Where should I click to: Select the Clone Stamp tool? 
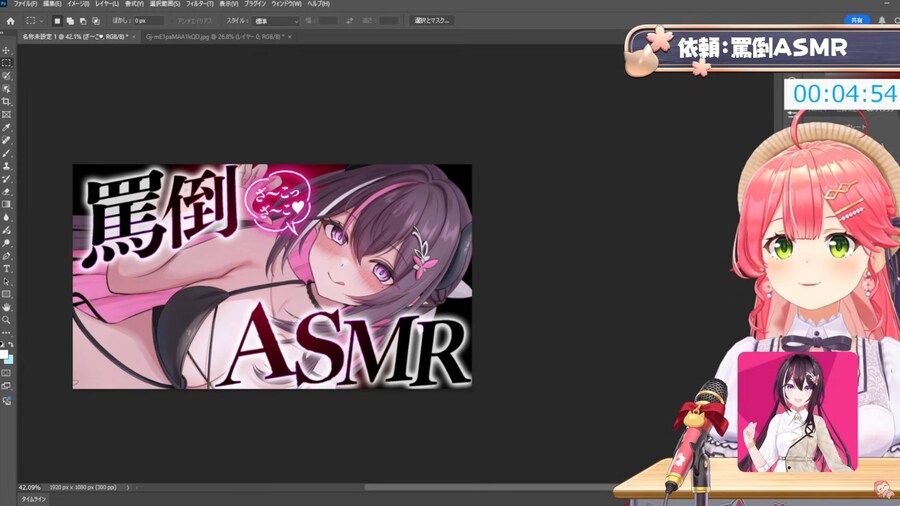coord(6,166)
